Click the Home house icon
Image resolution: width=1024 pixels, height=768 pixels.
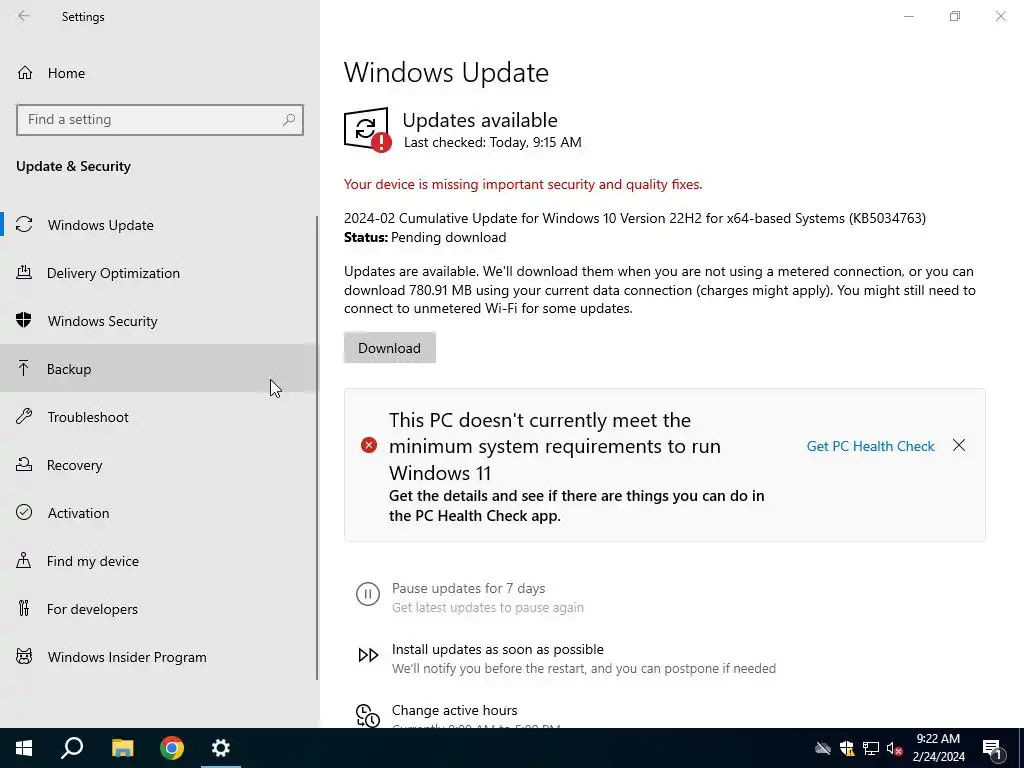(x=25, y=73)
